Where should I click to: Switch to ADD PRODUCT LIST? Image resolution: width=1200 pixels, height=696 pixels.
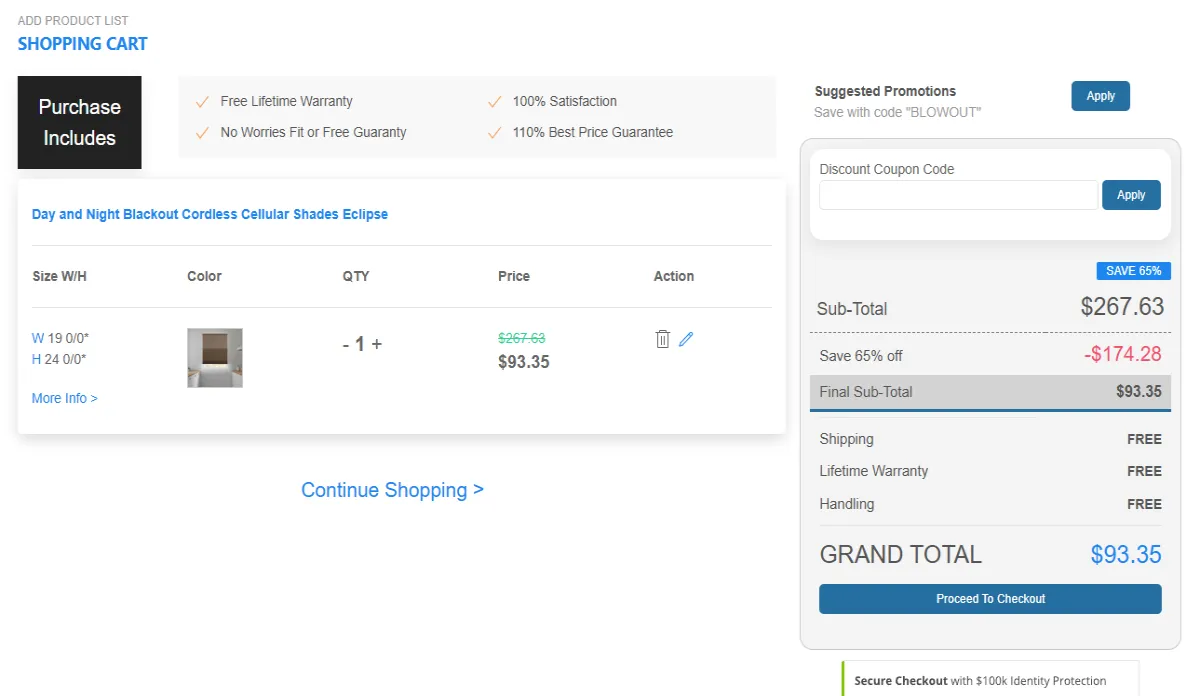[x=73, y=20]
